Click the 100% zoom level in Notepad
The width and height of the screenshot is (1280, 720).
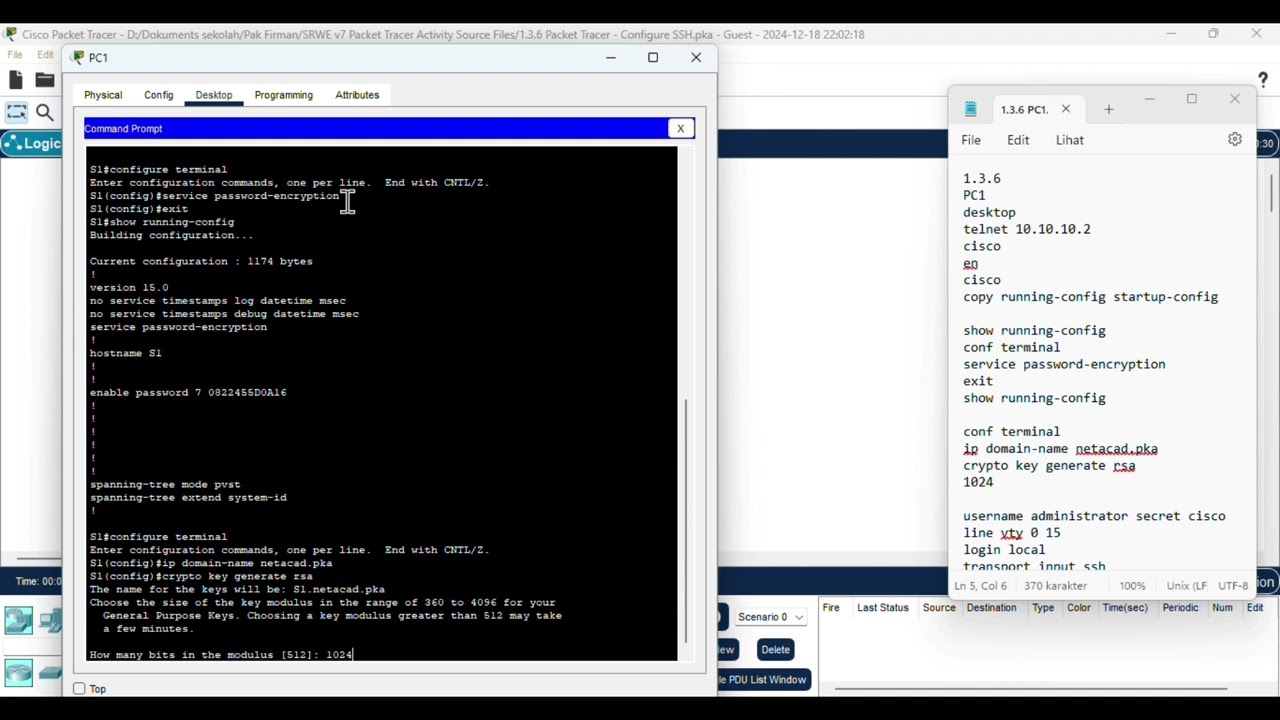(1133, 585)
